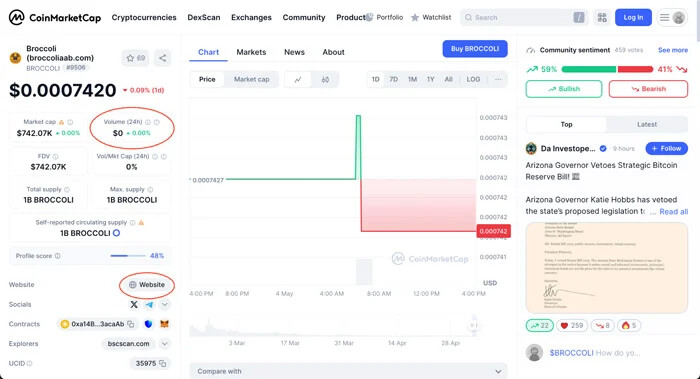Click the Profile score info icon
The width and height of the screenshot is (700, 379).
58,256
